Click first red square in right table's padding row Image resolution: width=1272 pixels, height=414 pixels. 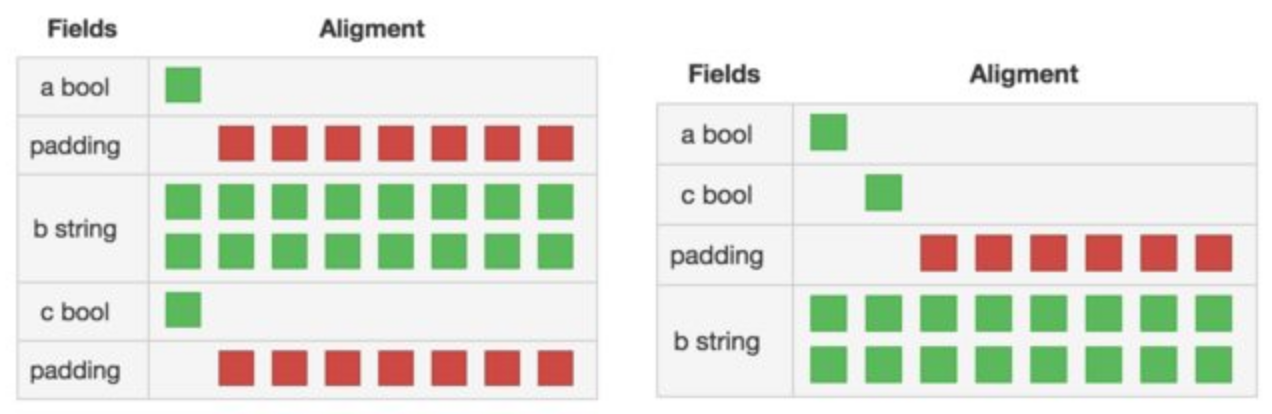pos(938,253)
